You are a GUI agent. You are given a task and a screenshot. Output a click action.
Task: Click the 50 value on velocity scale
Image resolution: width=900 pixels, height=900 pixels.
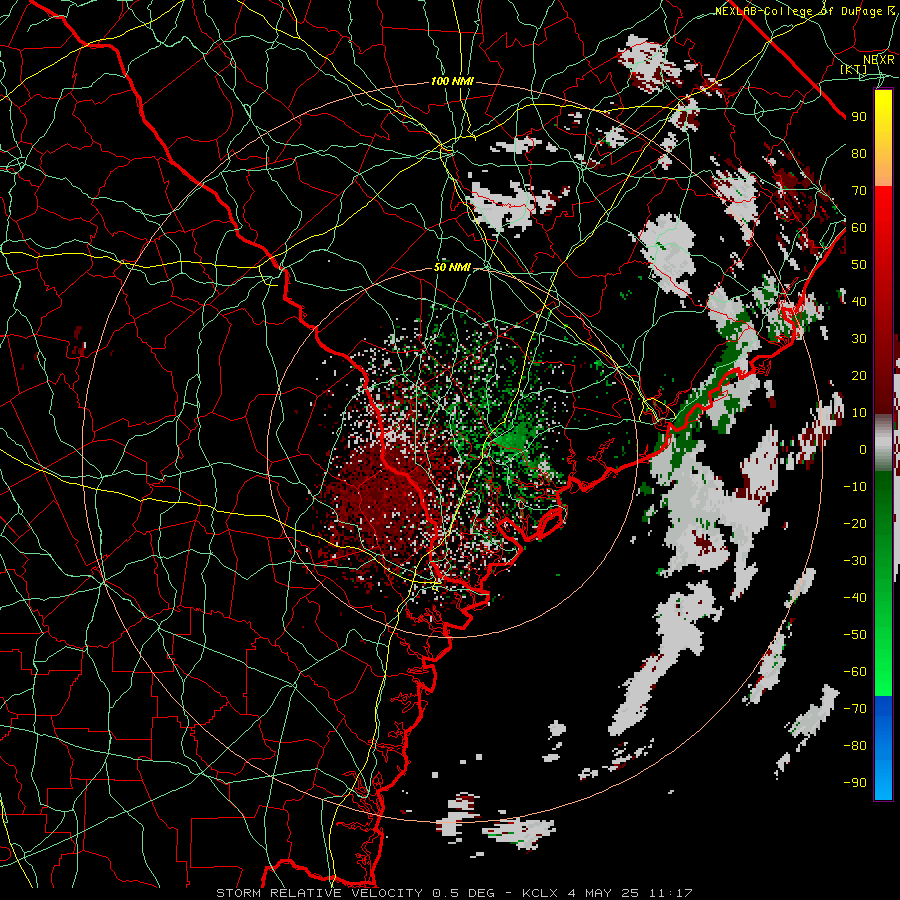(x=859, y=265)
